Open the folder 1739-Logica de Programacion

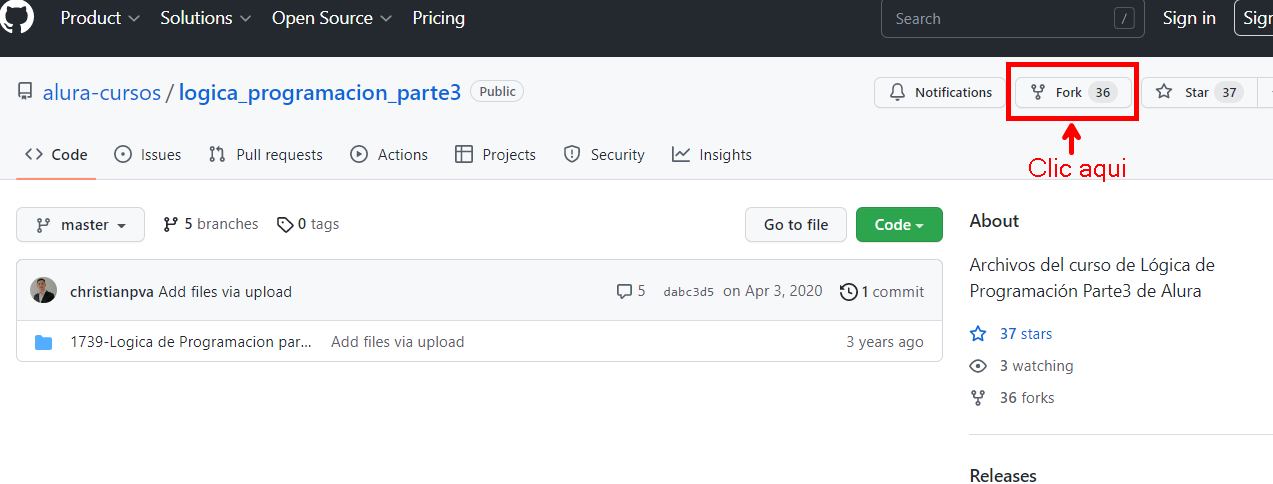click(x=190, y=342)
